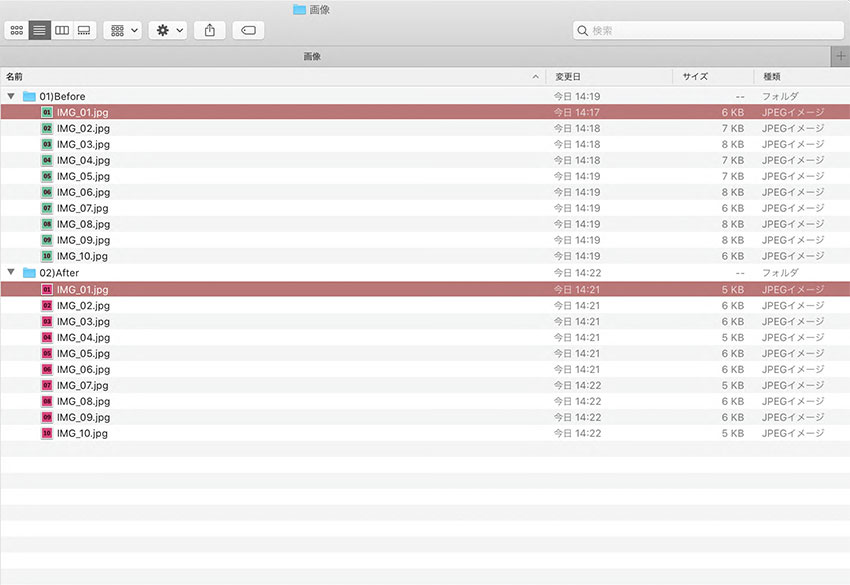Click pink 03 icon in After folder
The height and width of the screenshot is (585, 850).
[x=47, y=322]
